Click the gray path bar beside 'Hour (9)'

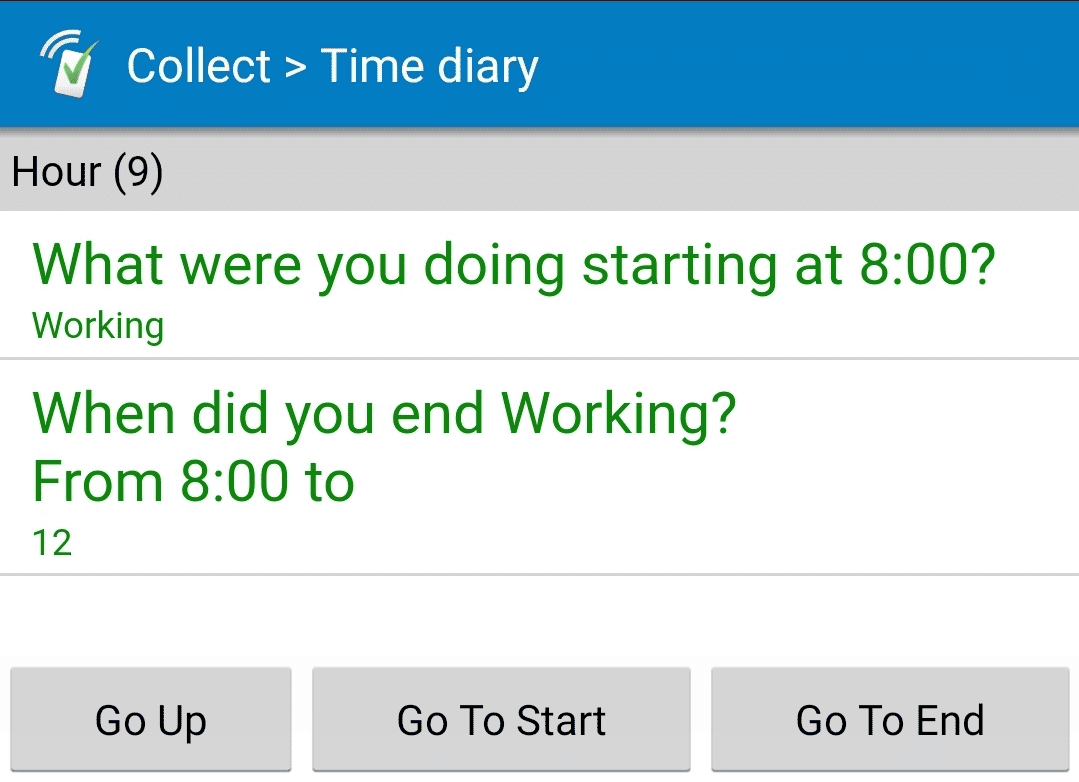tap(619, 171)
